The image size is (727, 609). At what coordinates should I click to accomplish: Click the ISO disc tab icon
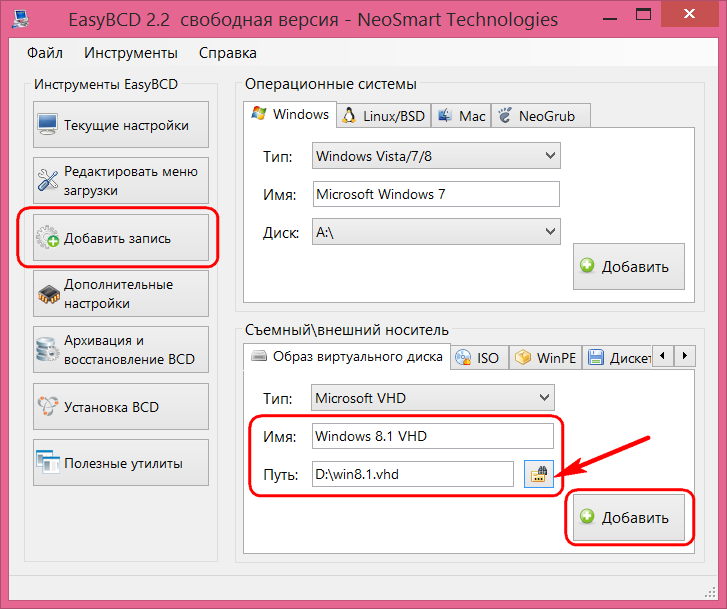point(463,357)
